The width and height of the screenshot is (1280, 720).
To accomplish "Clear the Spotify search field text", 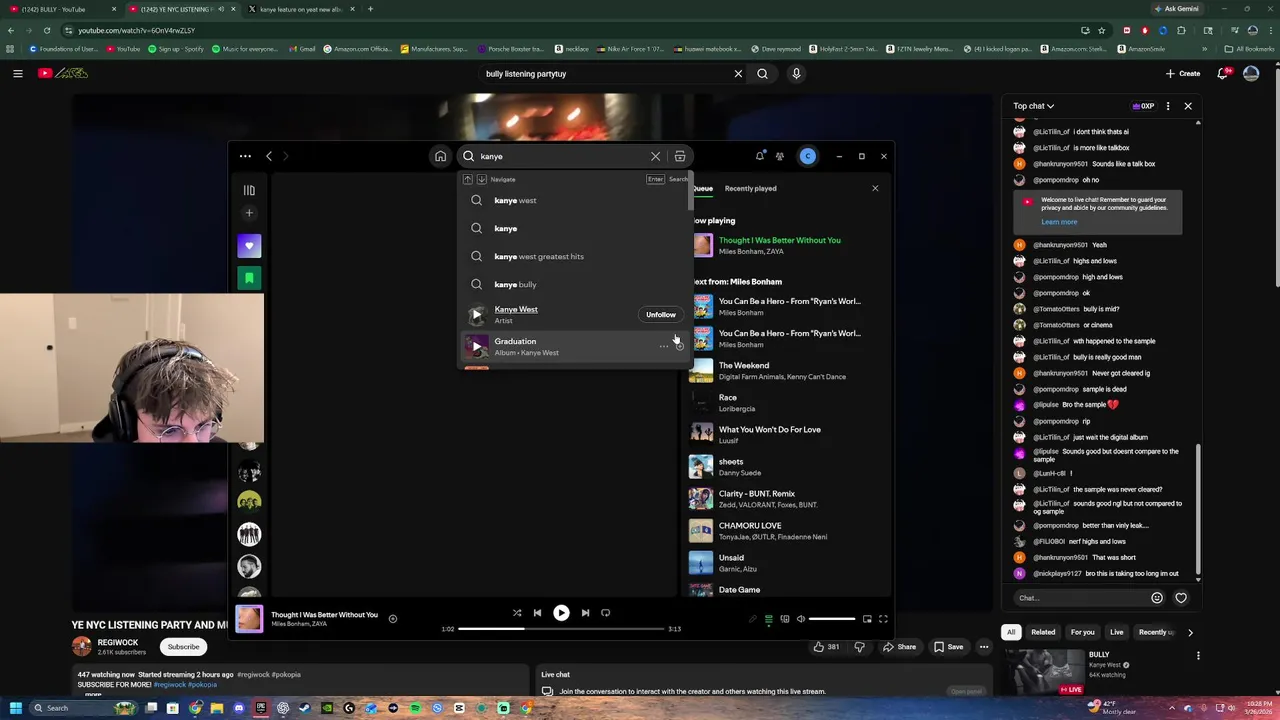I will [655, 156].
